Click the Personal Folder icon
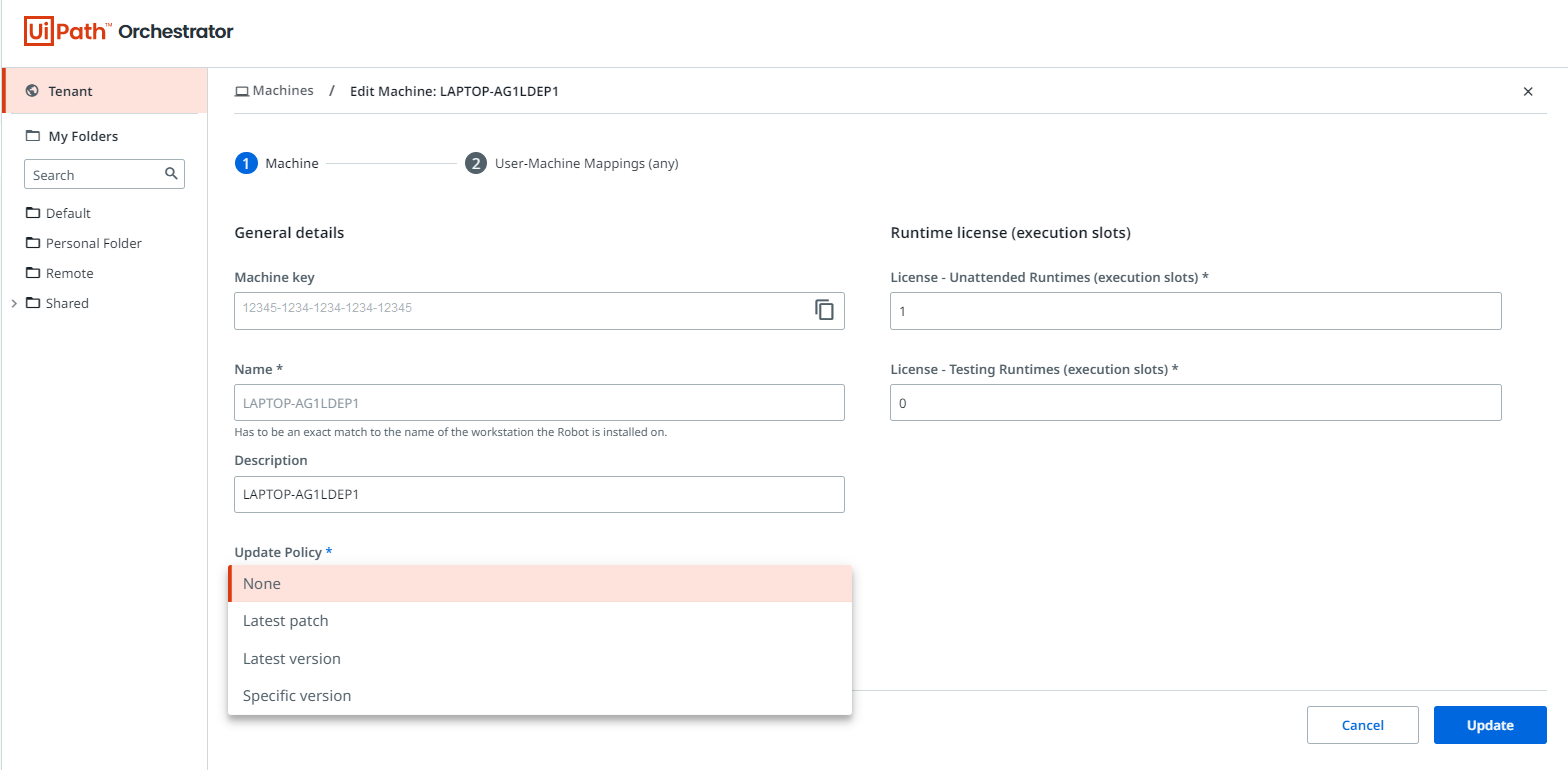The width and height of the screenshot is (1568, 770). tap(33, 243)
